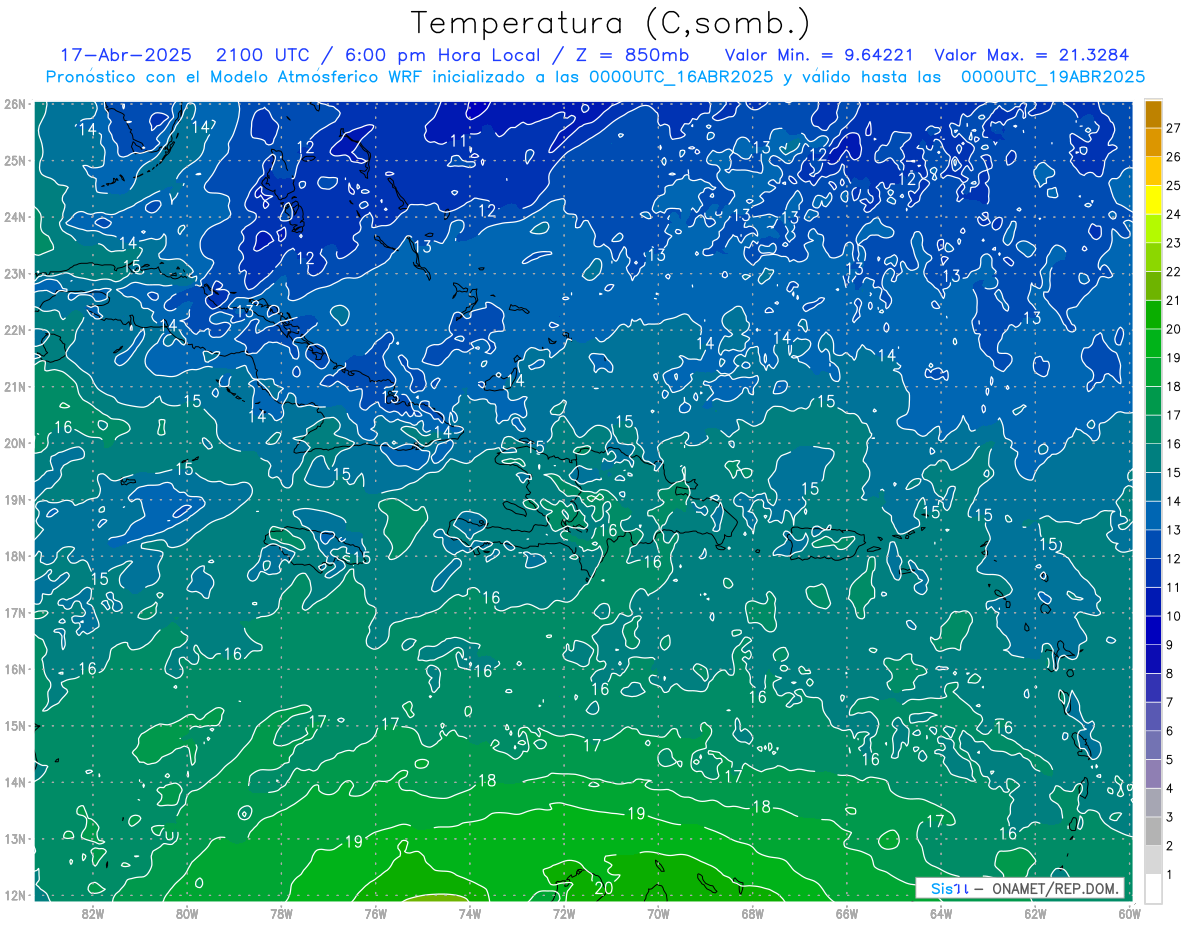Click the '26N' latitude axis label
1200x927 pixels.
[14, 104]
